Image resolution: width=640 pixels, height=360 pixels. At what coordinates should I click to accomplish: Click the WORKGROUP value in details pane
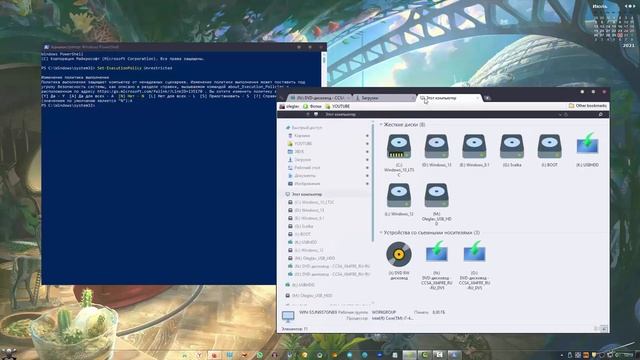(x=384, y=312)
